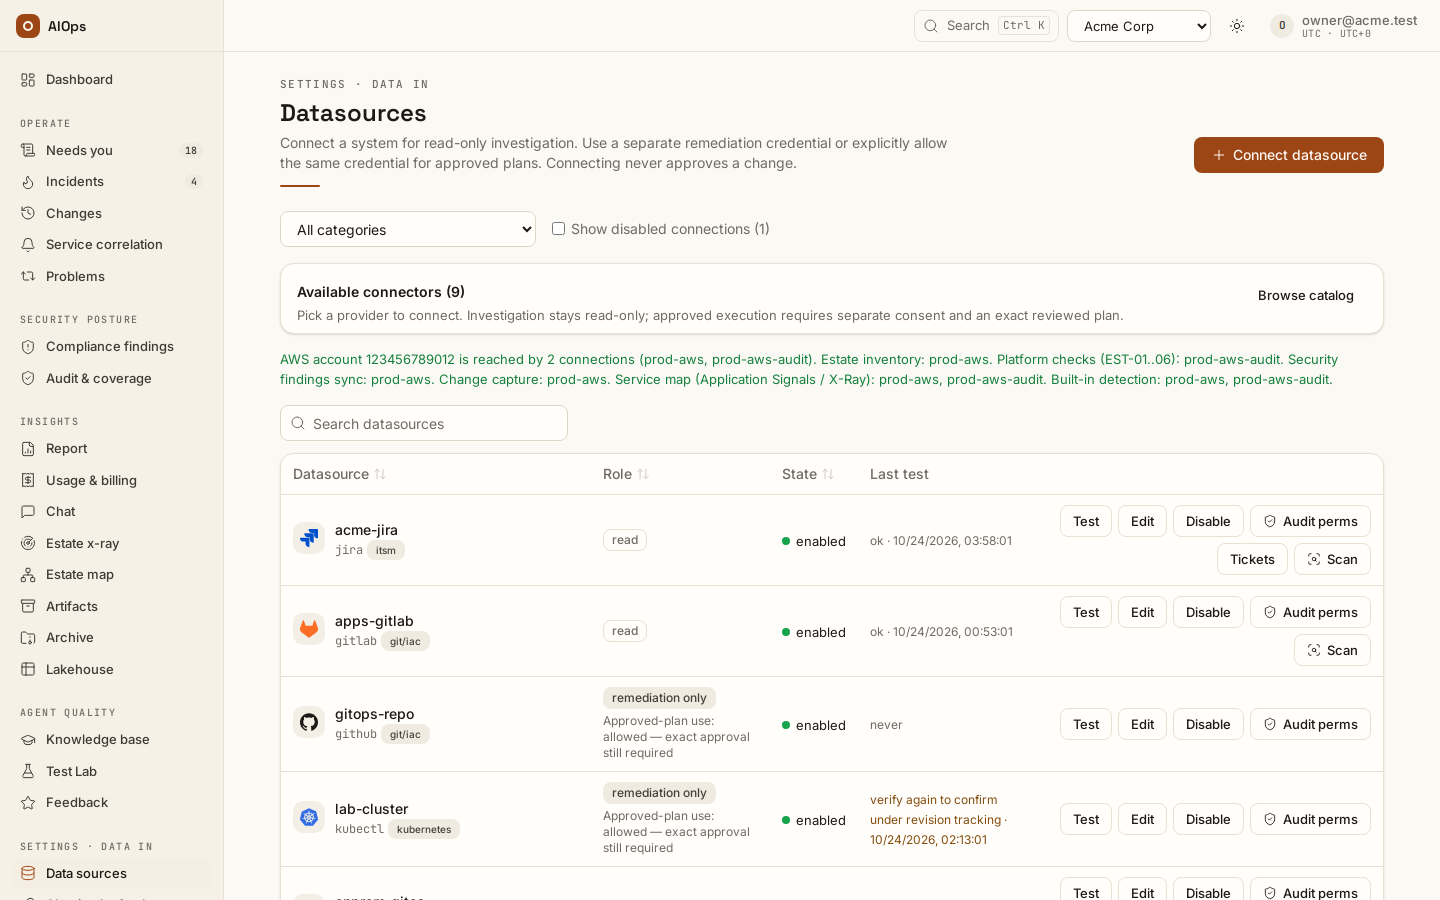Toggle the light/dark theme icon

coord(1237,26)
